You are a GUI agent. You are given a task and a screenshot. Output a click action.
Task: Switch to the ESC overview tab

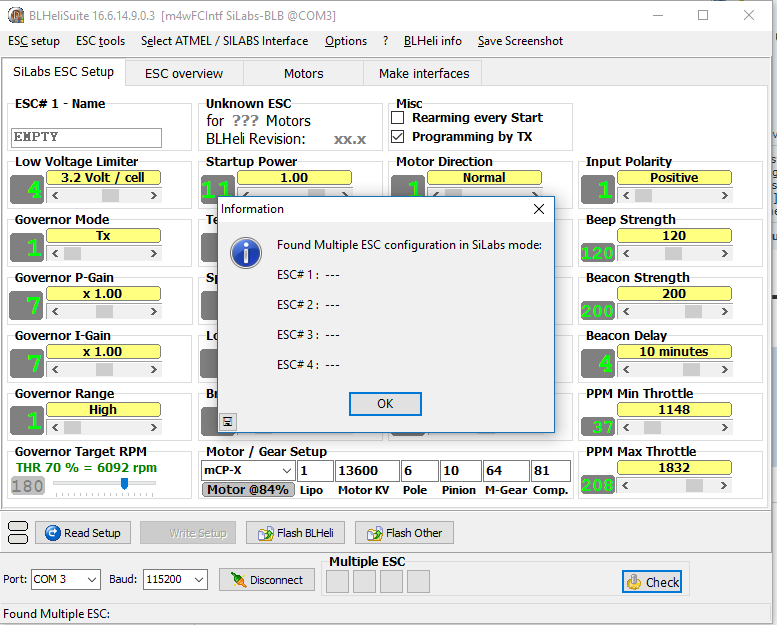[x=184, y=73]
